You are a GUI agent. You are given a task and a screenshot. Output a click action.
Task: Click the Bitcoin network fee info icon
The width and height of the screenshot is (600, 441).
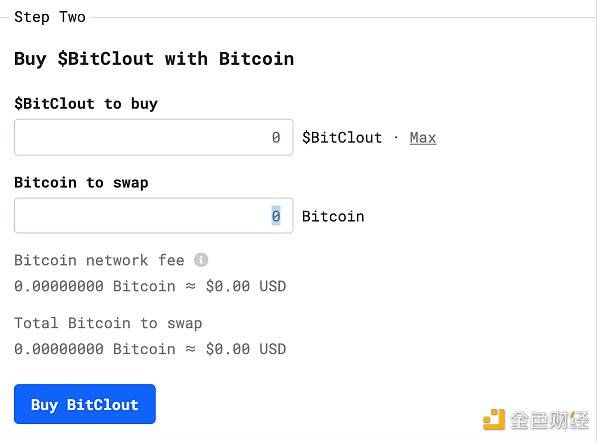(201, 260)
